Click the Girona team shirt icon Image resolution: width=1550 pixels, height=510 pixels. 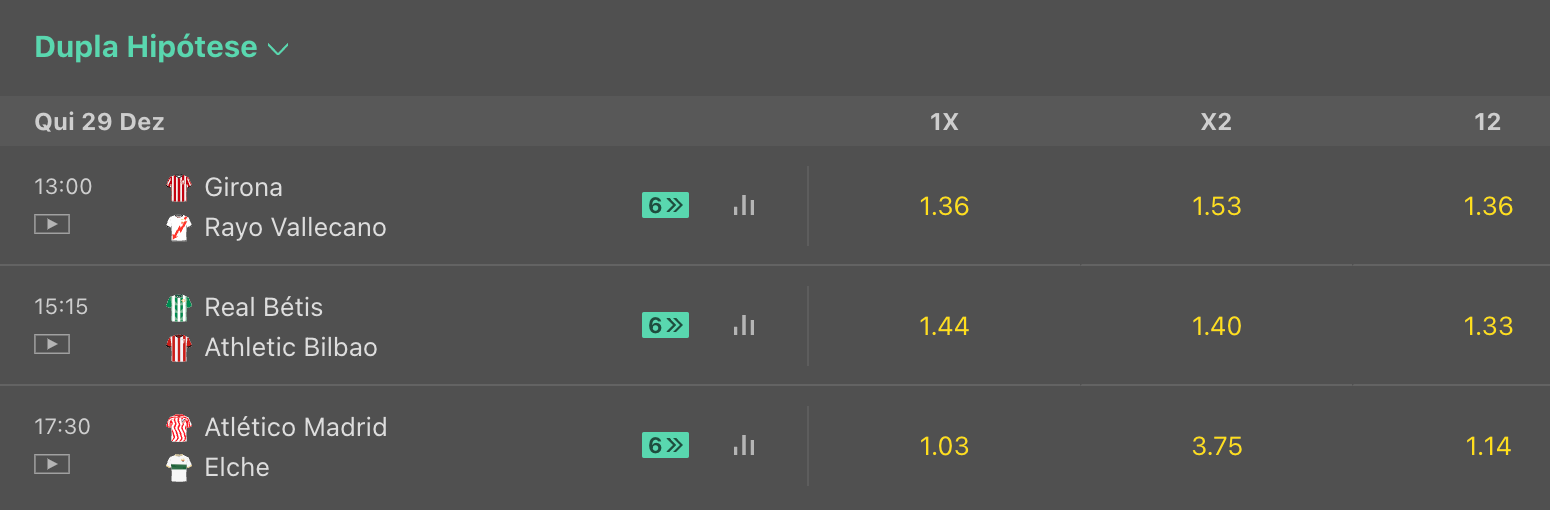click(179, 188)
